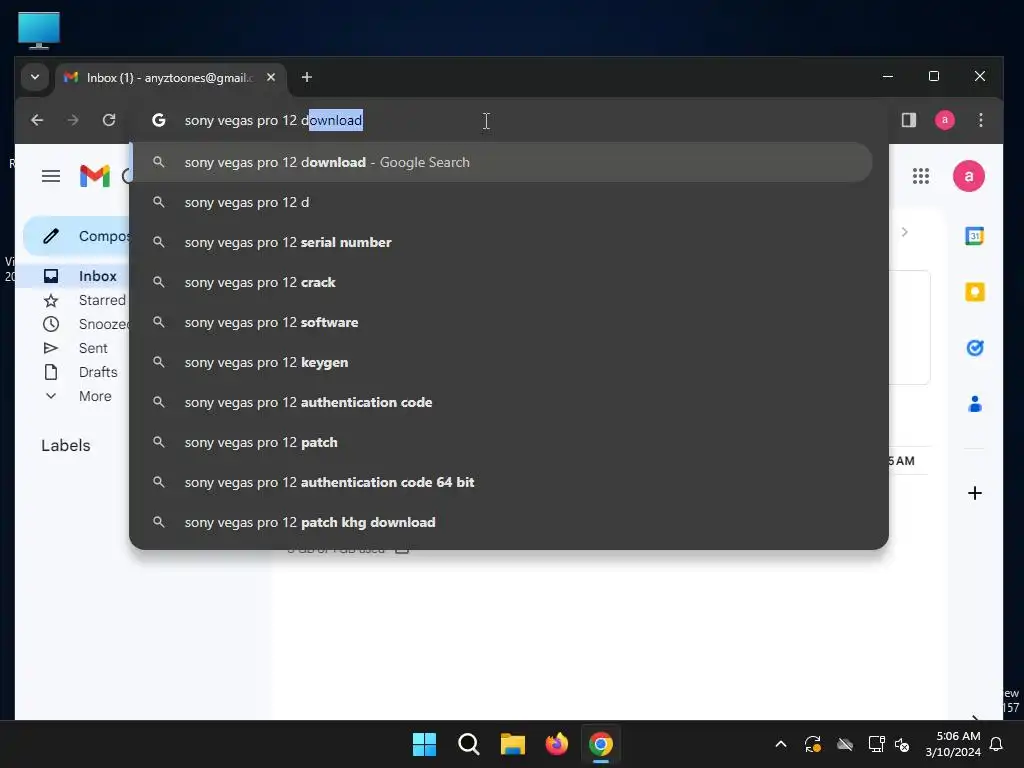This screenshot has height=768, width=1024.
Task: Toggle the Chrome side panel
Action: [909, 120]
